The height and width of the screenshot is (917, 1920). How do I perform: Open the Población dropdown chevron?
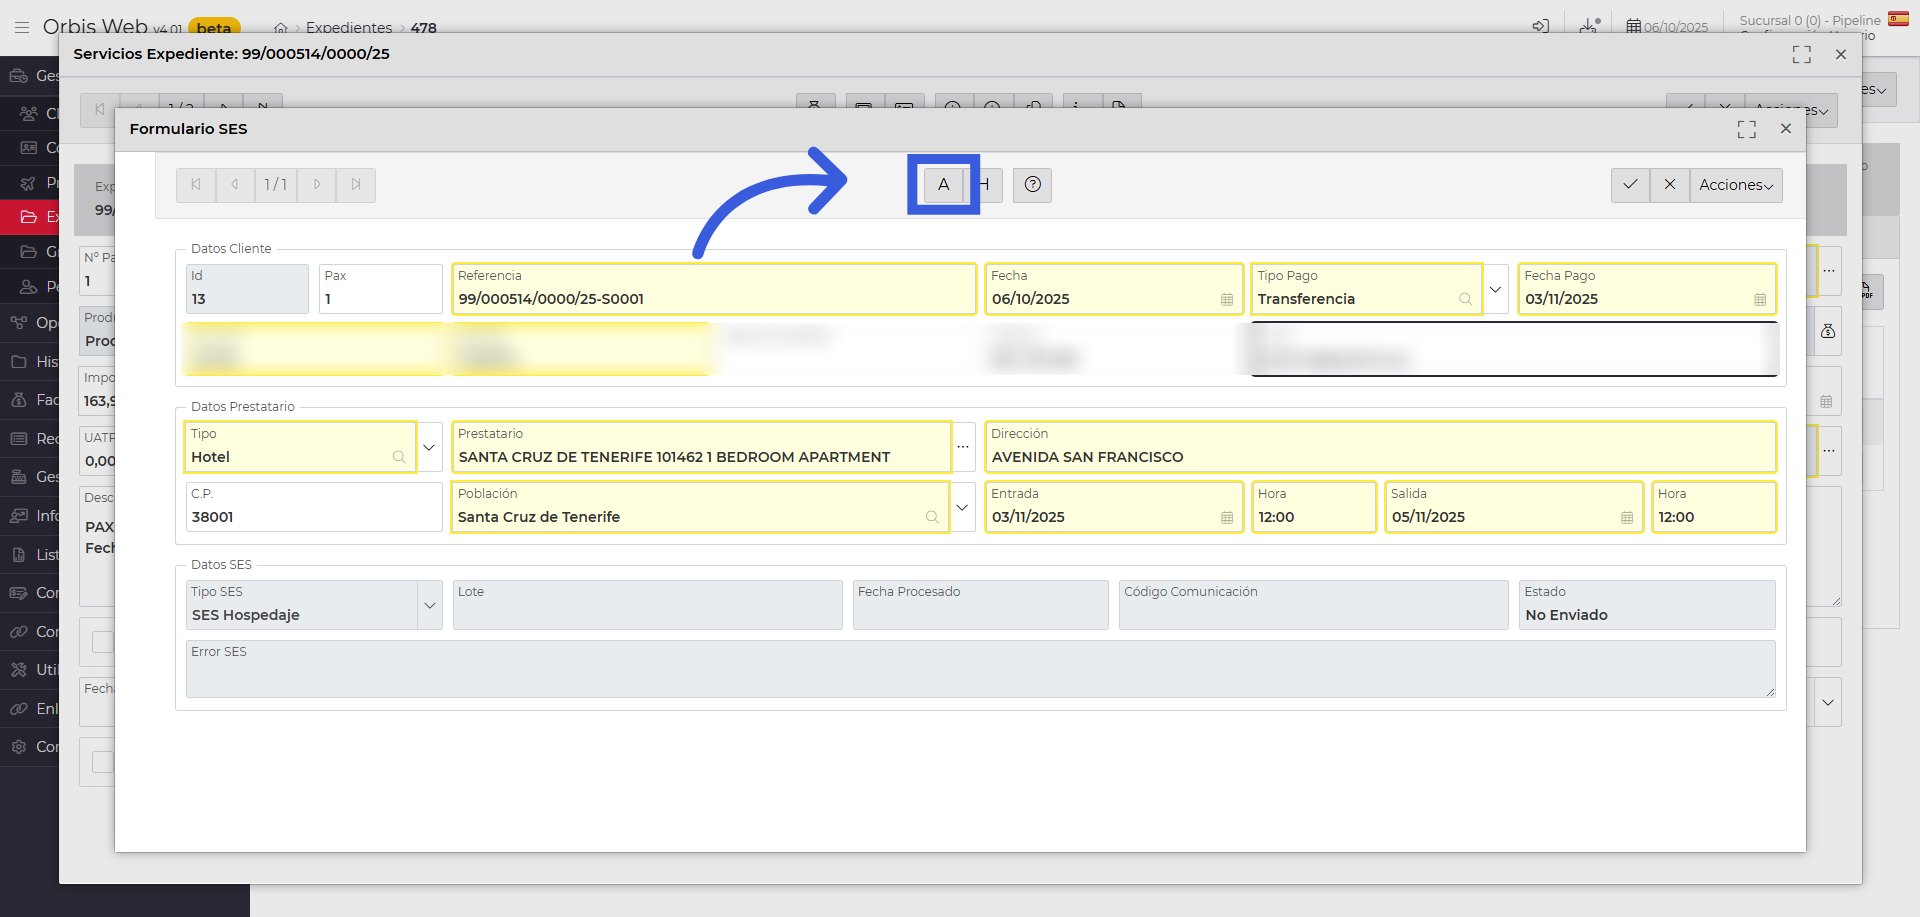pyautogui.click(x=962, y=507)
